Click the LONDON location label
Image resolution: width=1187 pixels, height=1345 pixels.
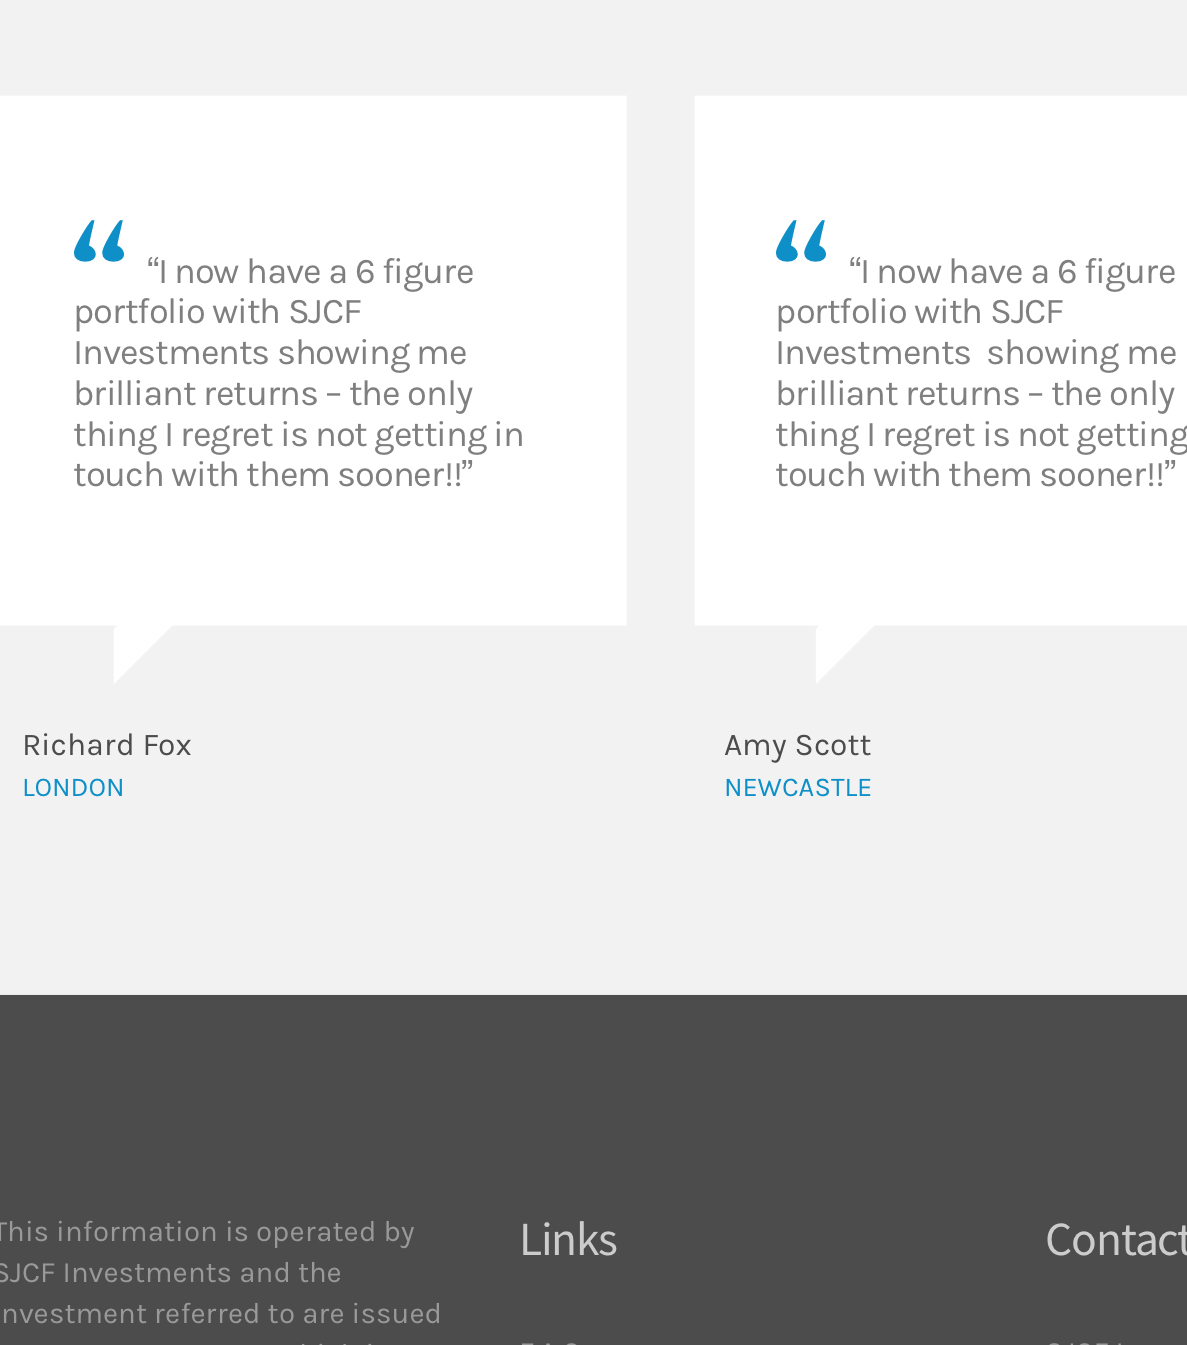coord(73,788)
